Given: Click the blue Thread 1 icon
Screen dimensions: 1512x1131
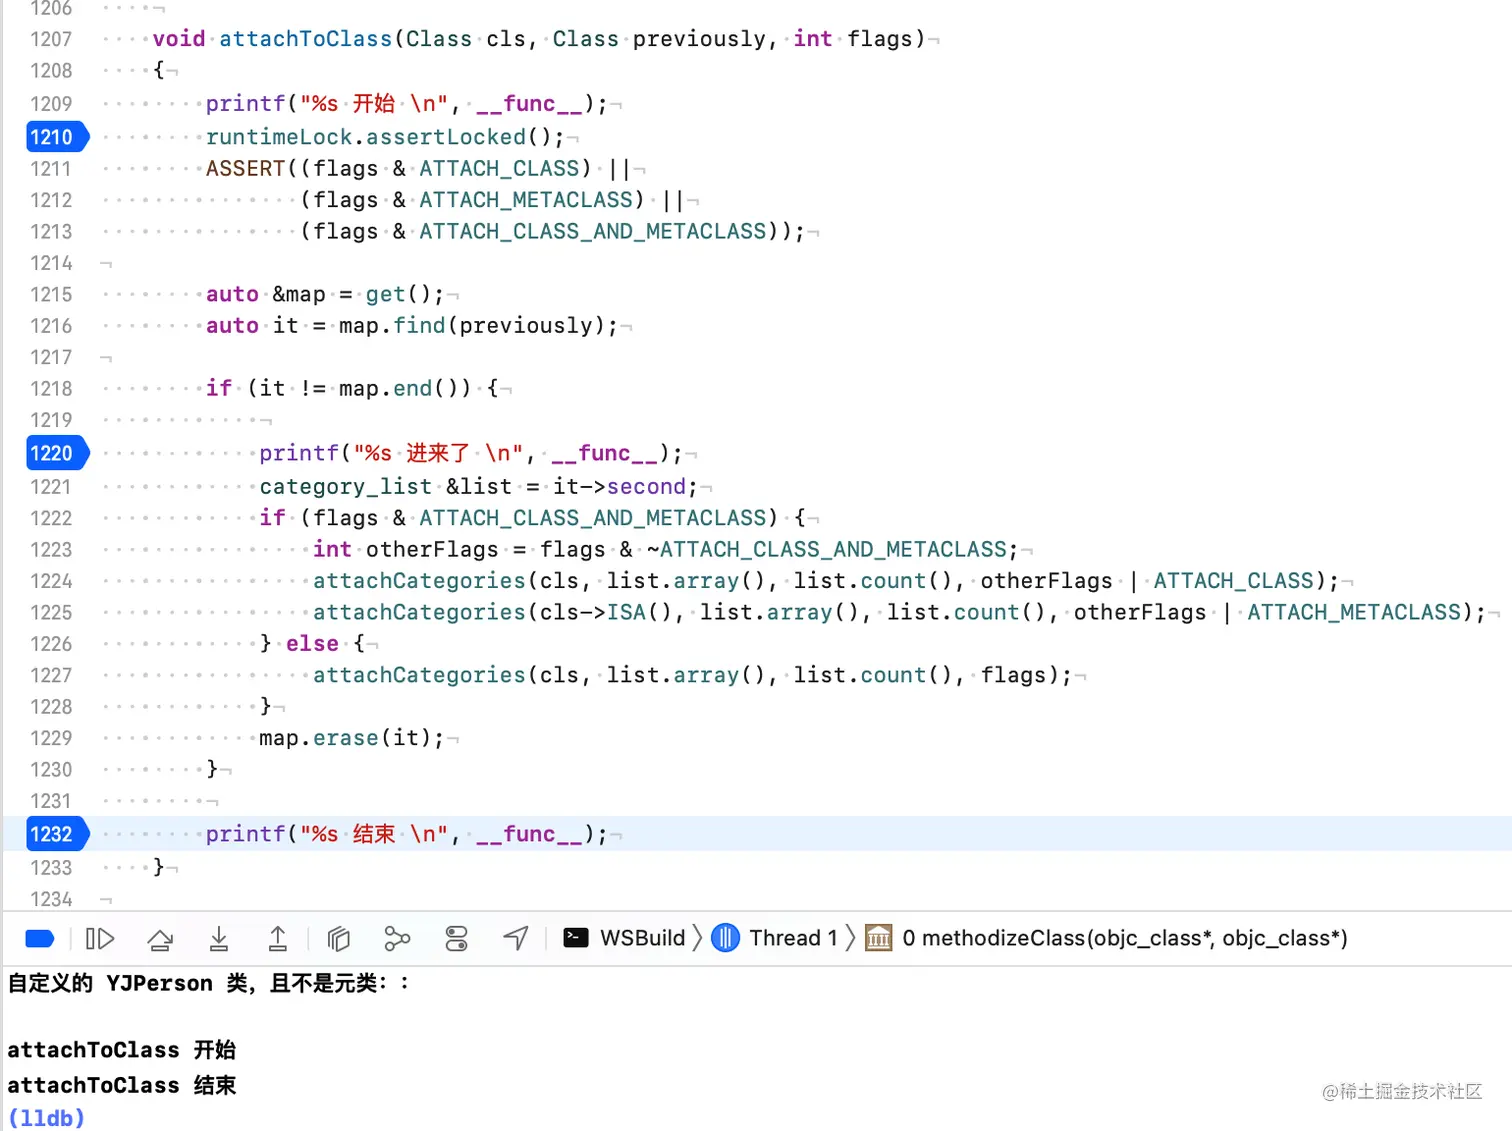Looking at the screenshot, I should point(725,938).
